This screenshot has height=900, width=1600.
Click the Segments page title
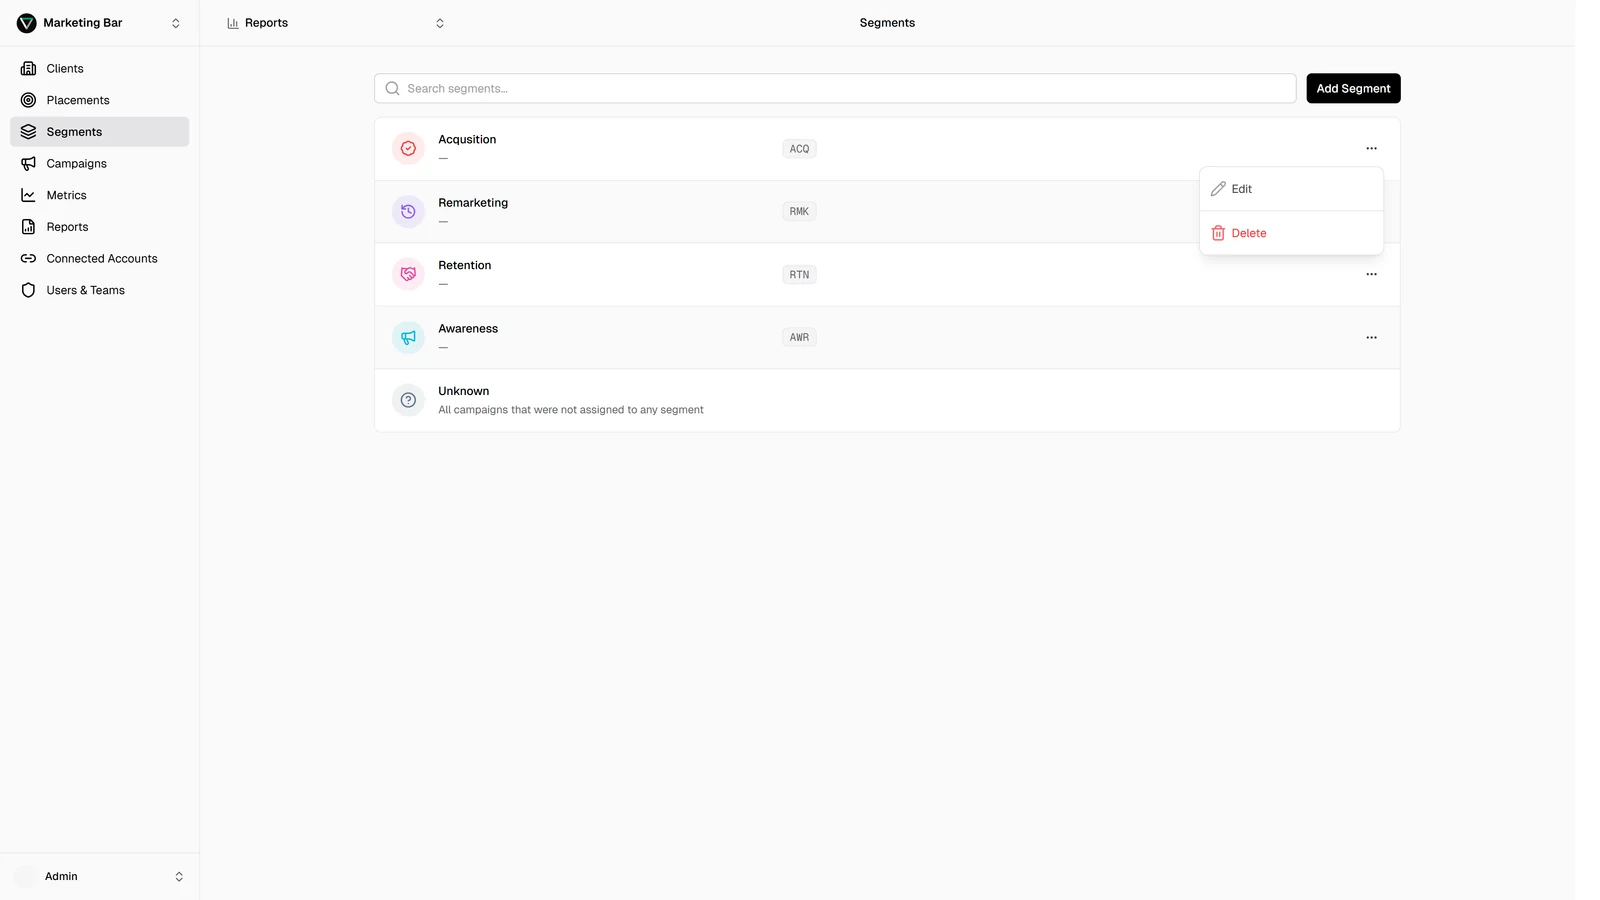(887, 23)
